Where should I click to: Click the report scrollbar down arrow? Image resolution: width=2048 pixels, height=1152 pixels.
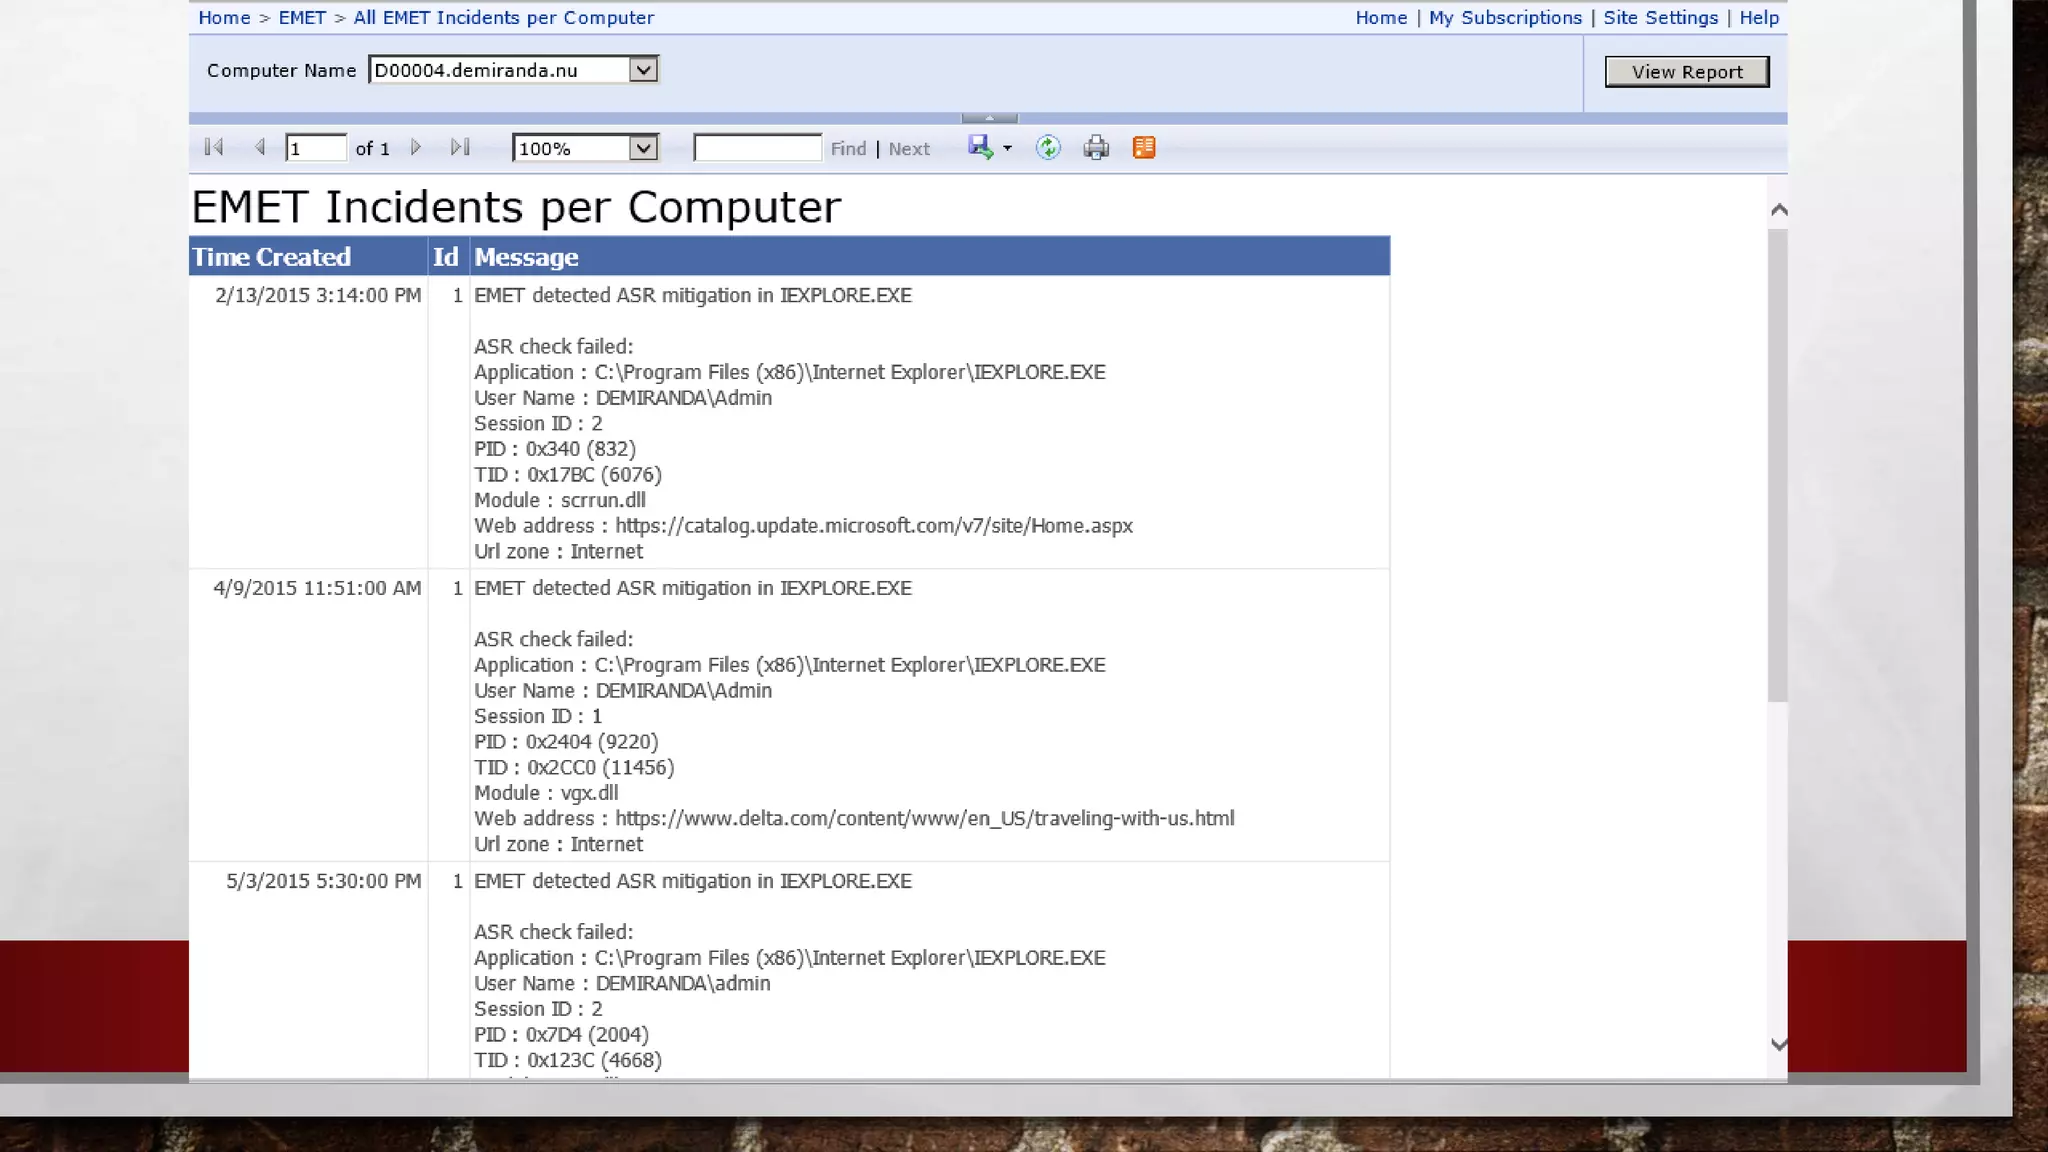(x=1778, y=1044)
